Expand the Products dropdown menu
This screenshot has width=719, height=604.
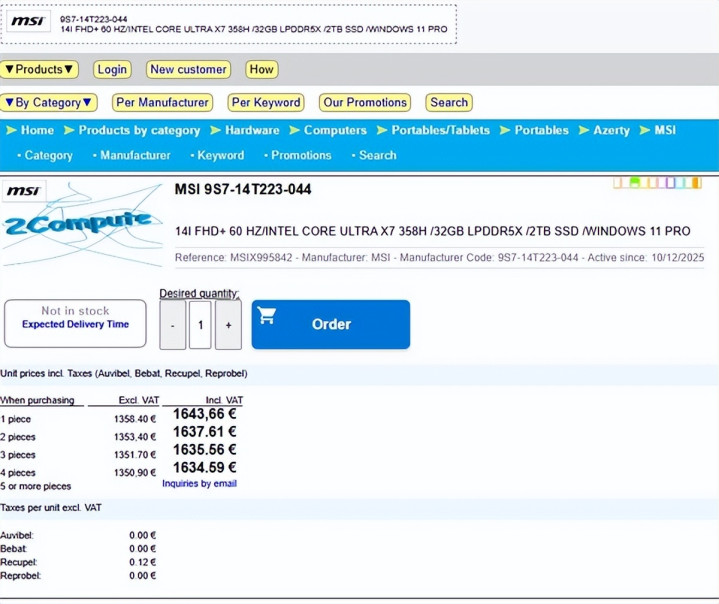coord(39,70)
